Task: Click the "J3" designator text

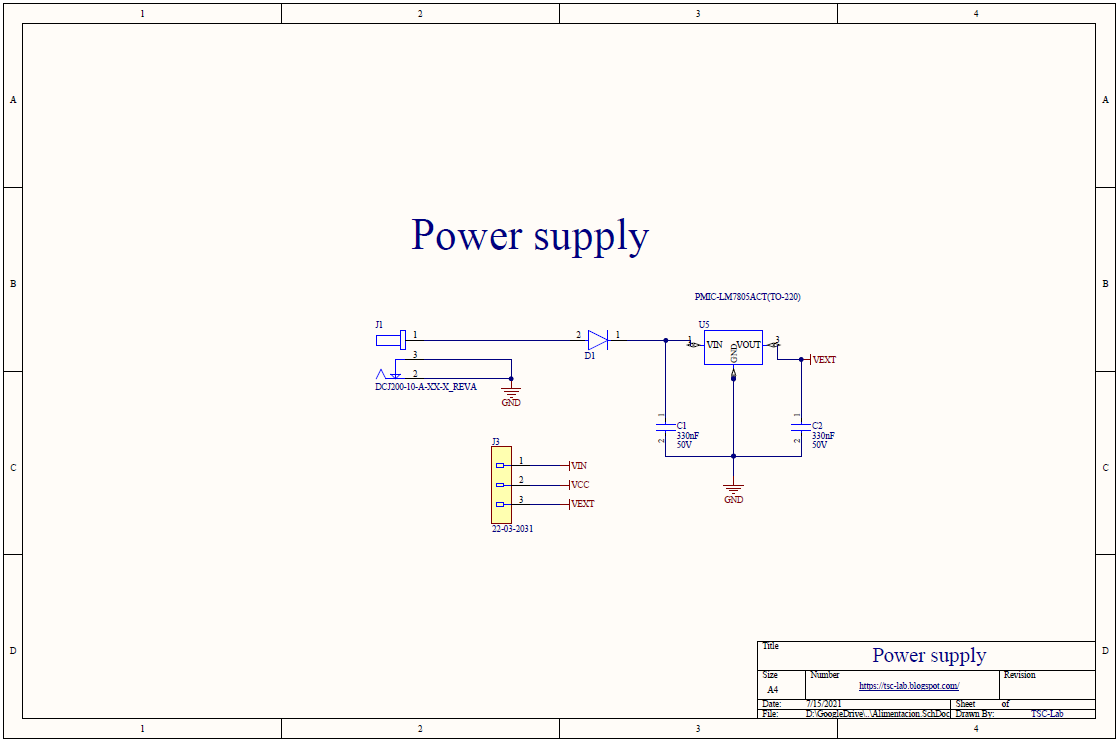Action: click(496, 442)
